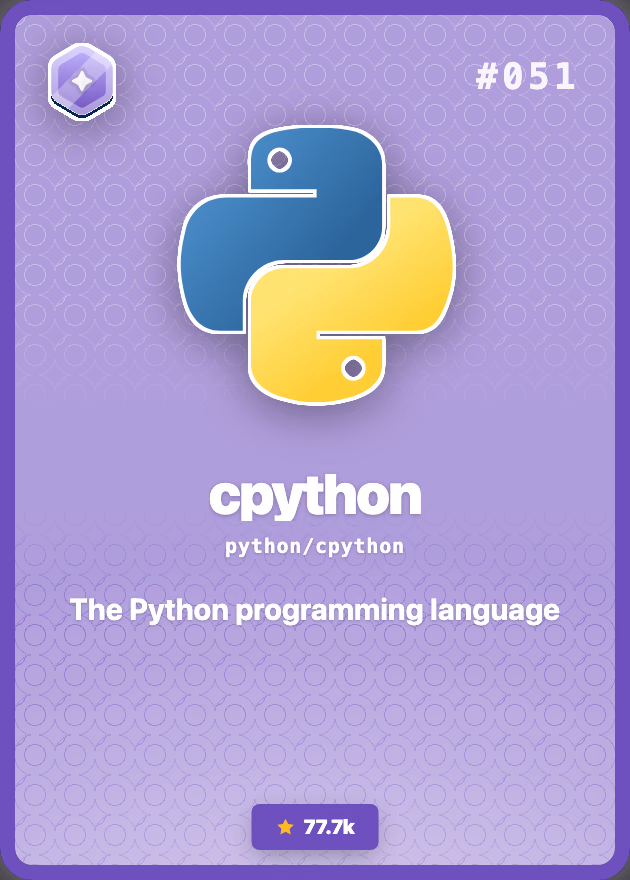
Task: Click the 77.7k stars badge
Action: click(315, 827)
